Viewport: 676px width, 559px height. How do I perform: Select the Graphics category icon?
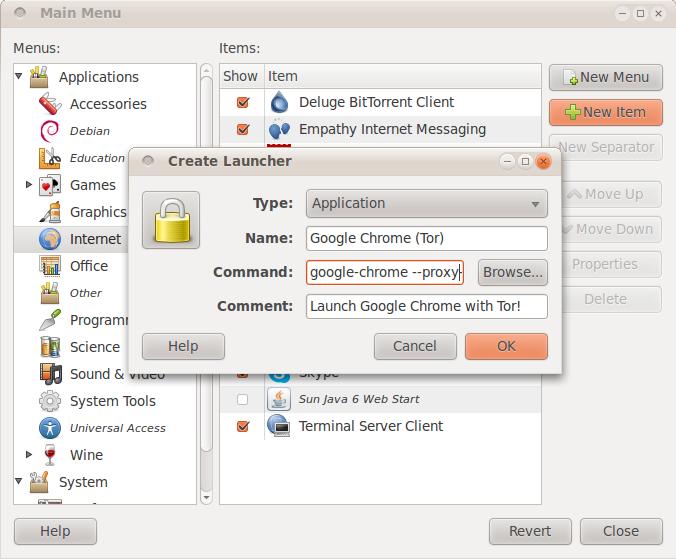point(50,212)
